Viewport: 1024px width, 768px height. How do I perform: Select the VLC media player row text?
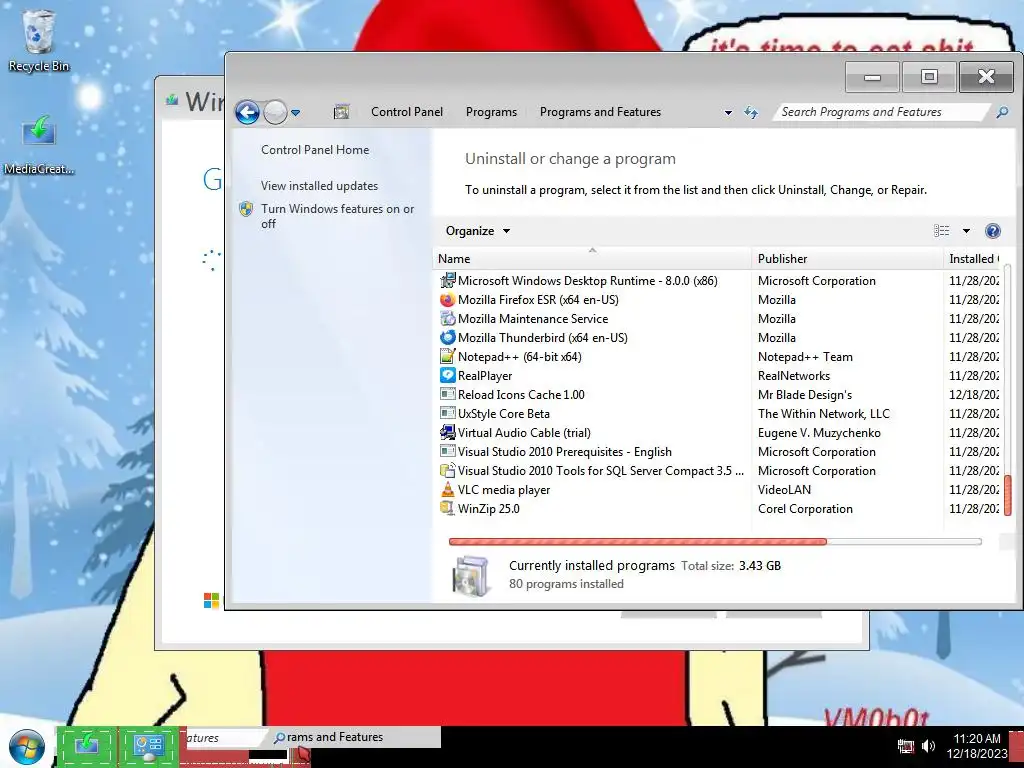click(504, 490)
